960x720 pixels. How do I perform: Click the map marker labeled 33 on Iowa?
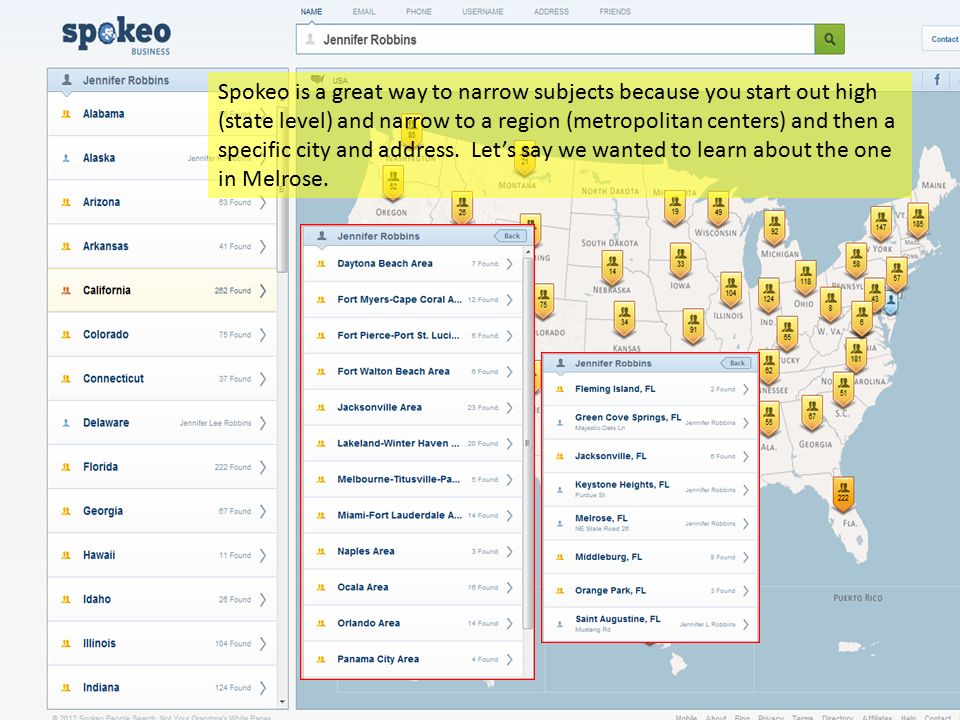680,259
